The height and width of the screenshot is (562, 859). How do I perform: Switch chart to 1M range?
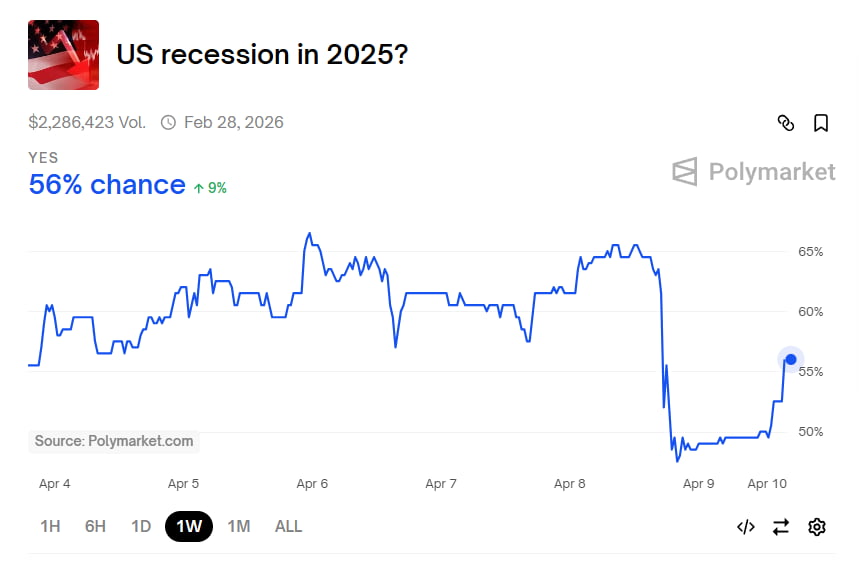point(238,526)
